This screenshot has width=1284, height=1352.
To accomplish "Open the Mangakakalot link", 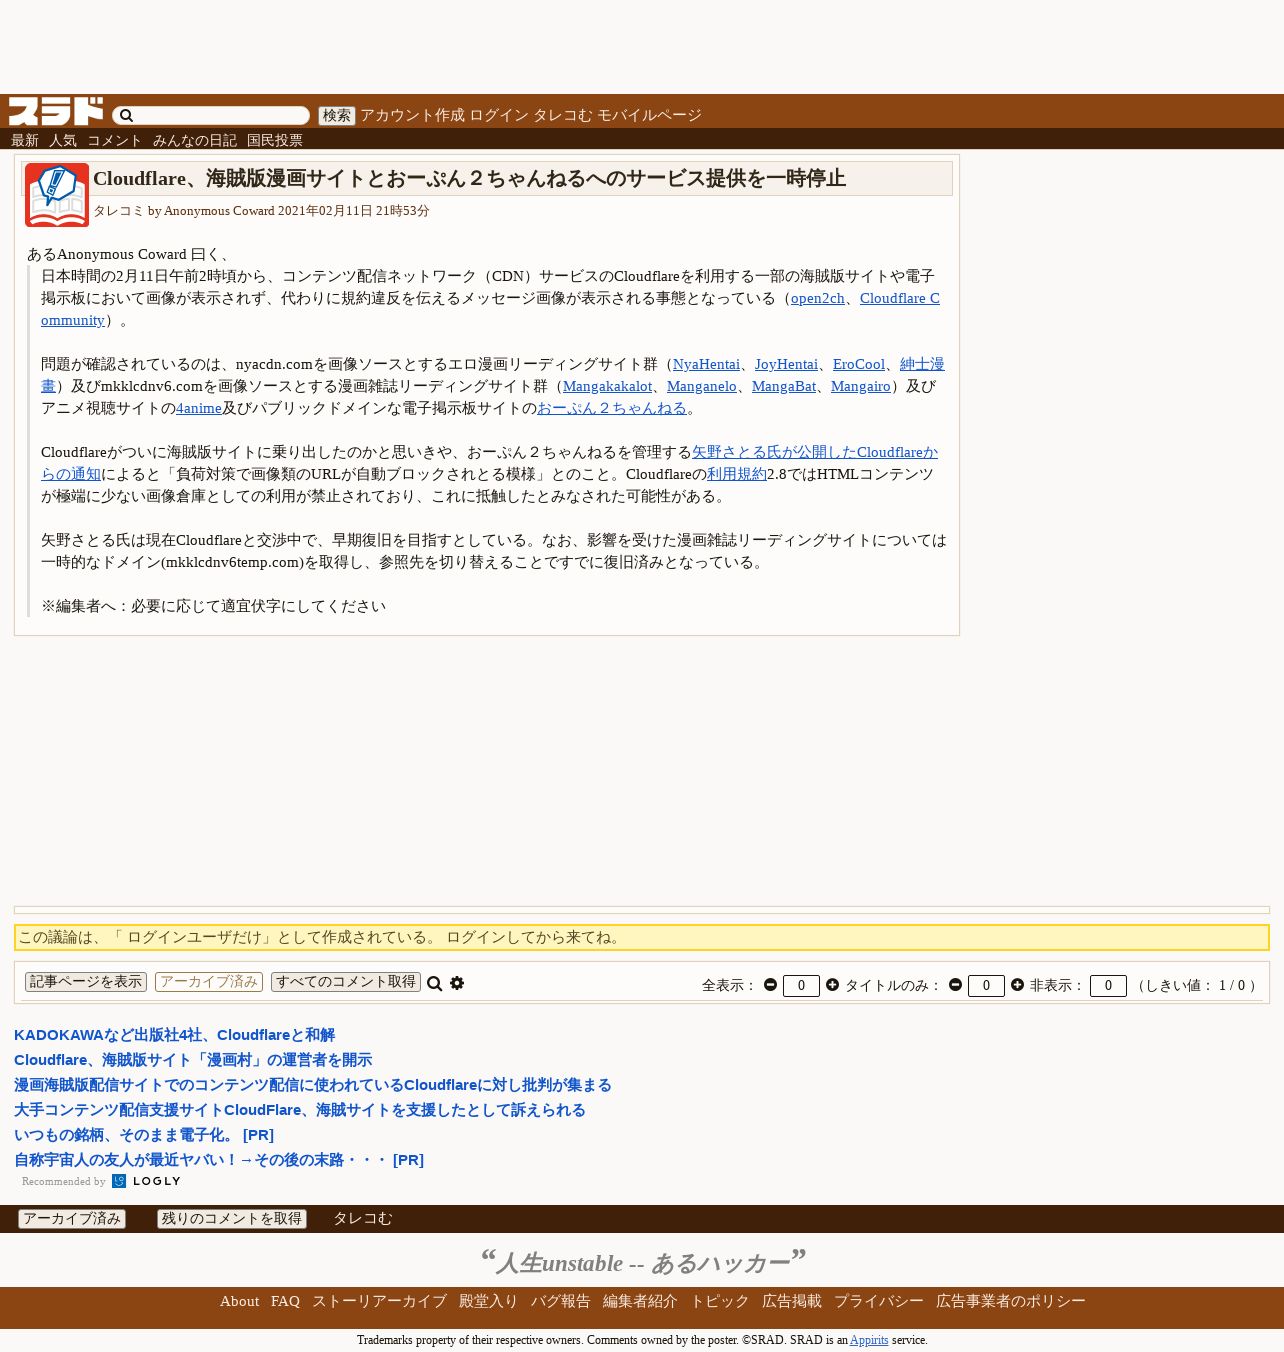I will [607, 386].
